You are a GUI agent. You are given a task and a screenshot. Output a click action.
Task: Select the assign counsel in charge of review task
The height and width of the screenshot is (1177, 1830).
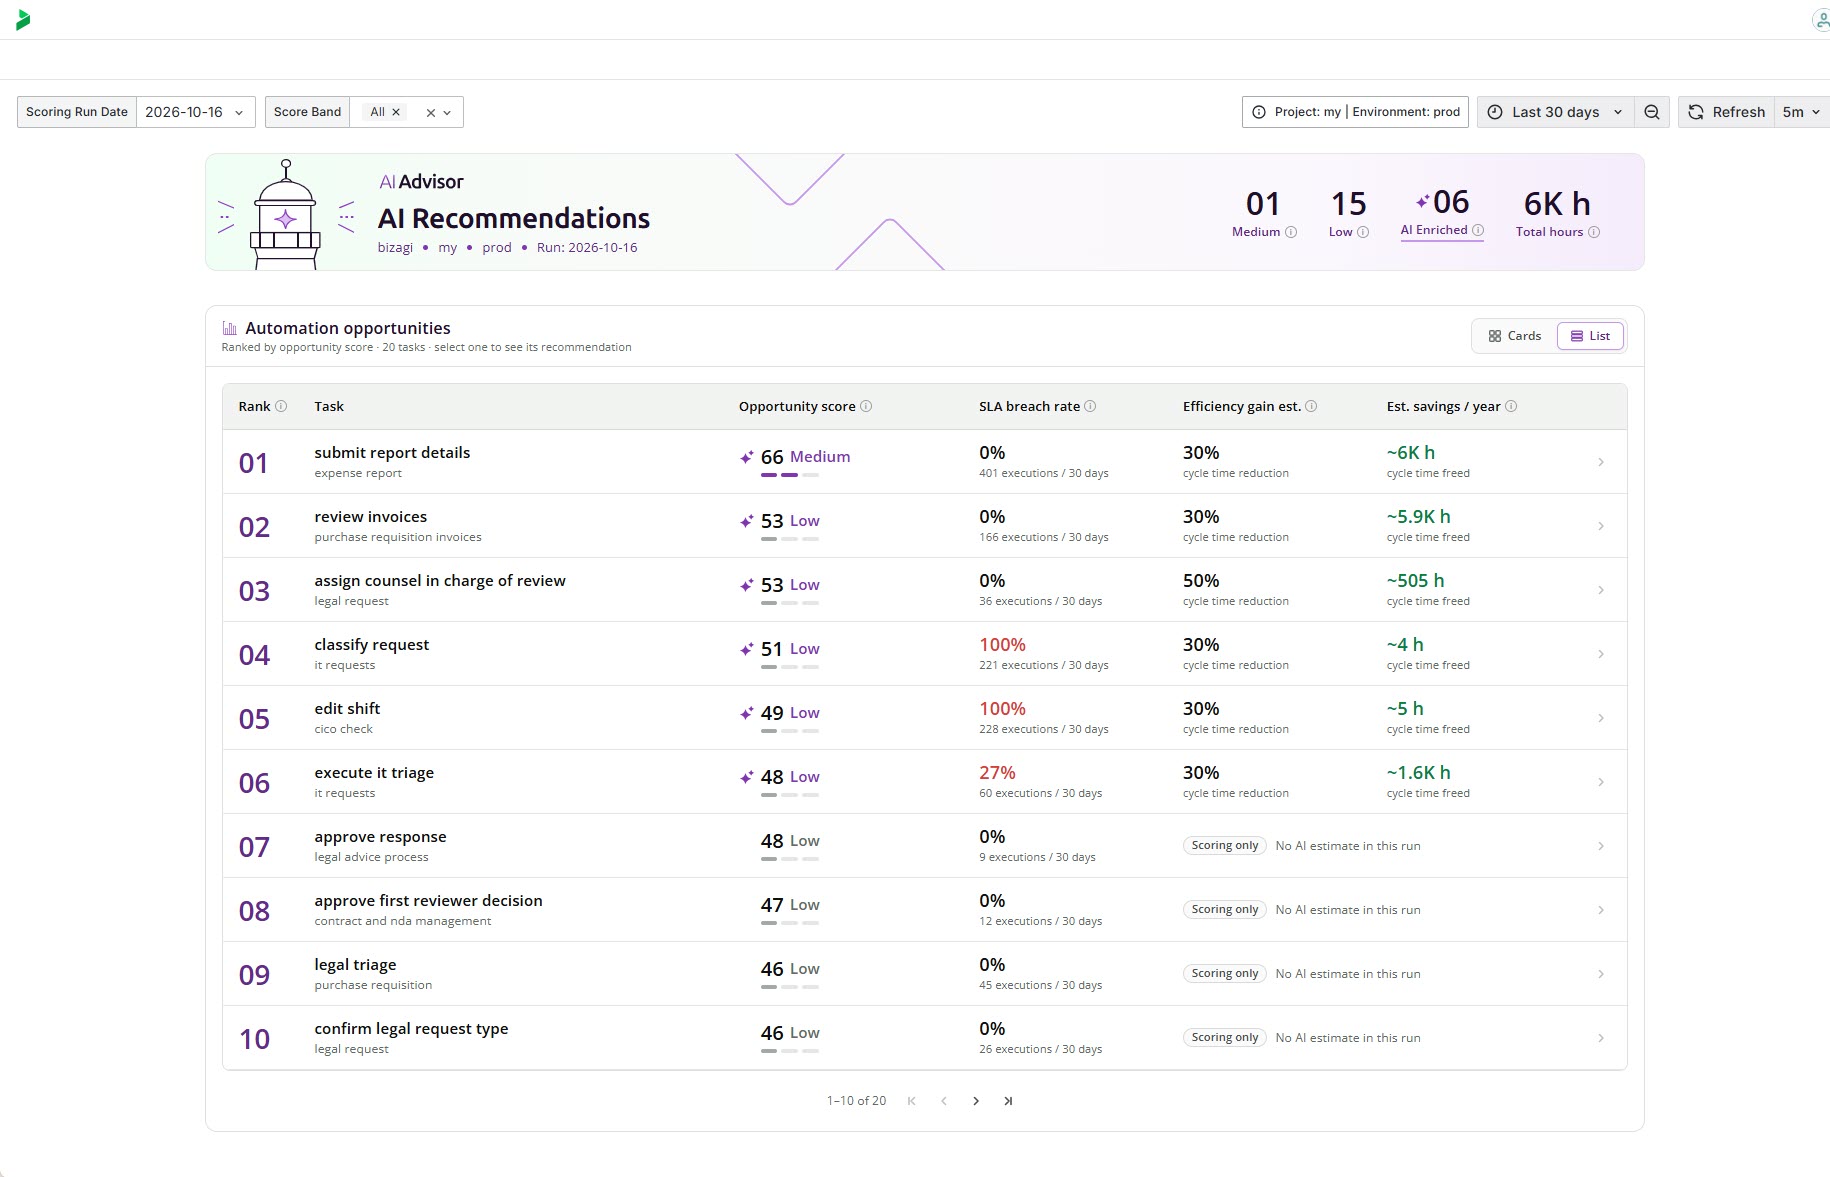tap(924, 590)
